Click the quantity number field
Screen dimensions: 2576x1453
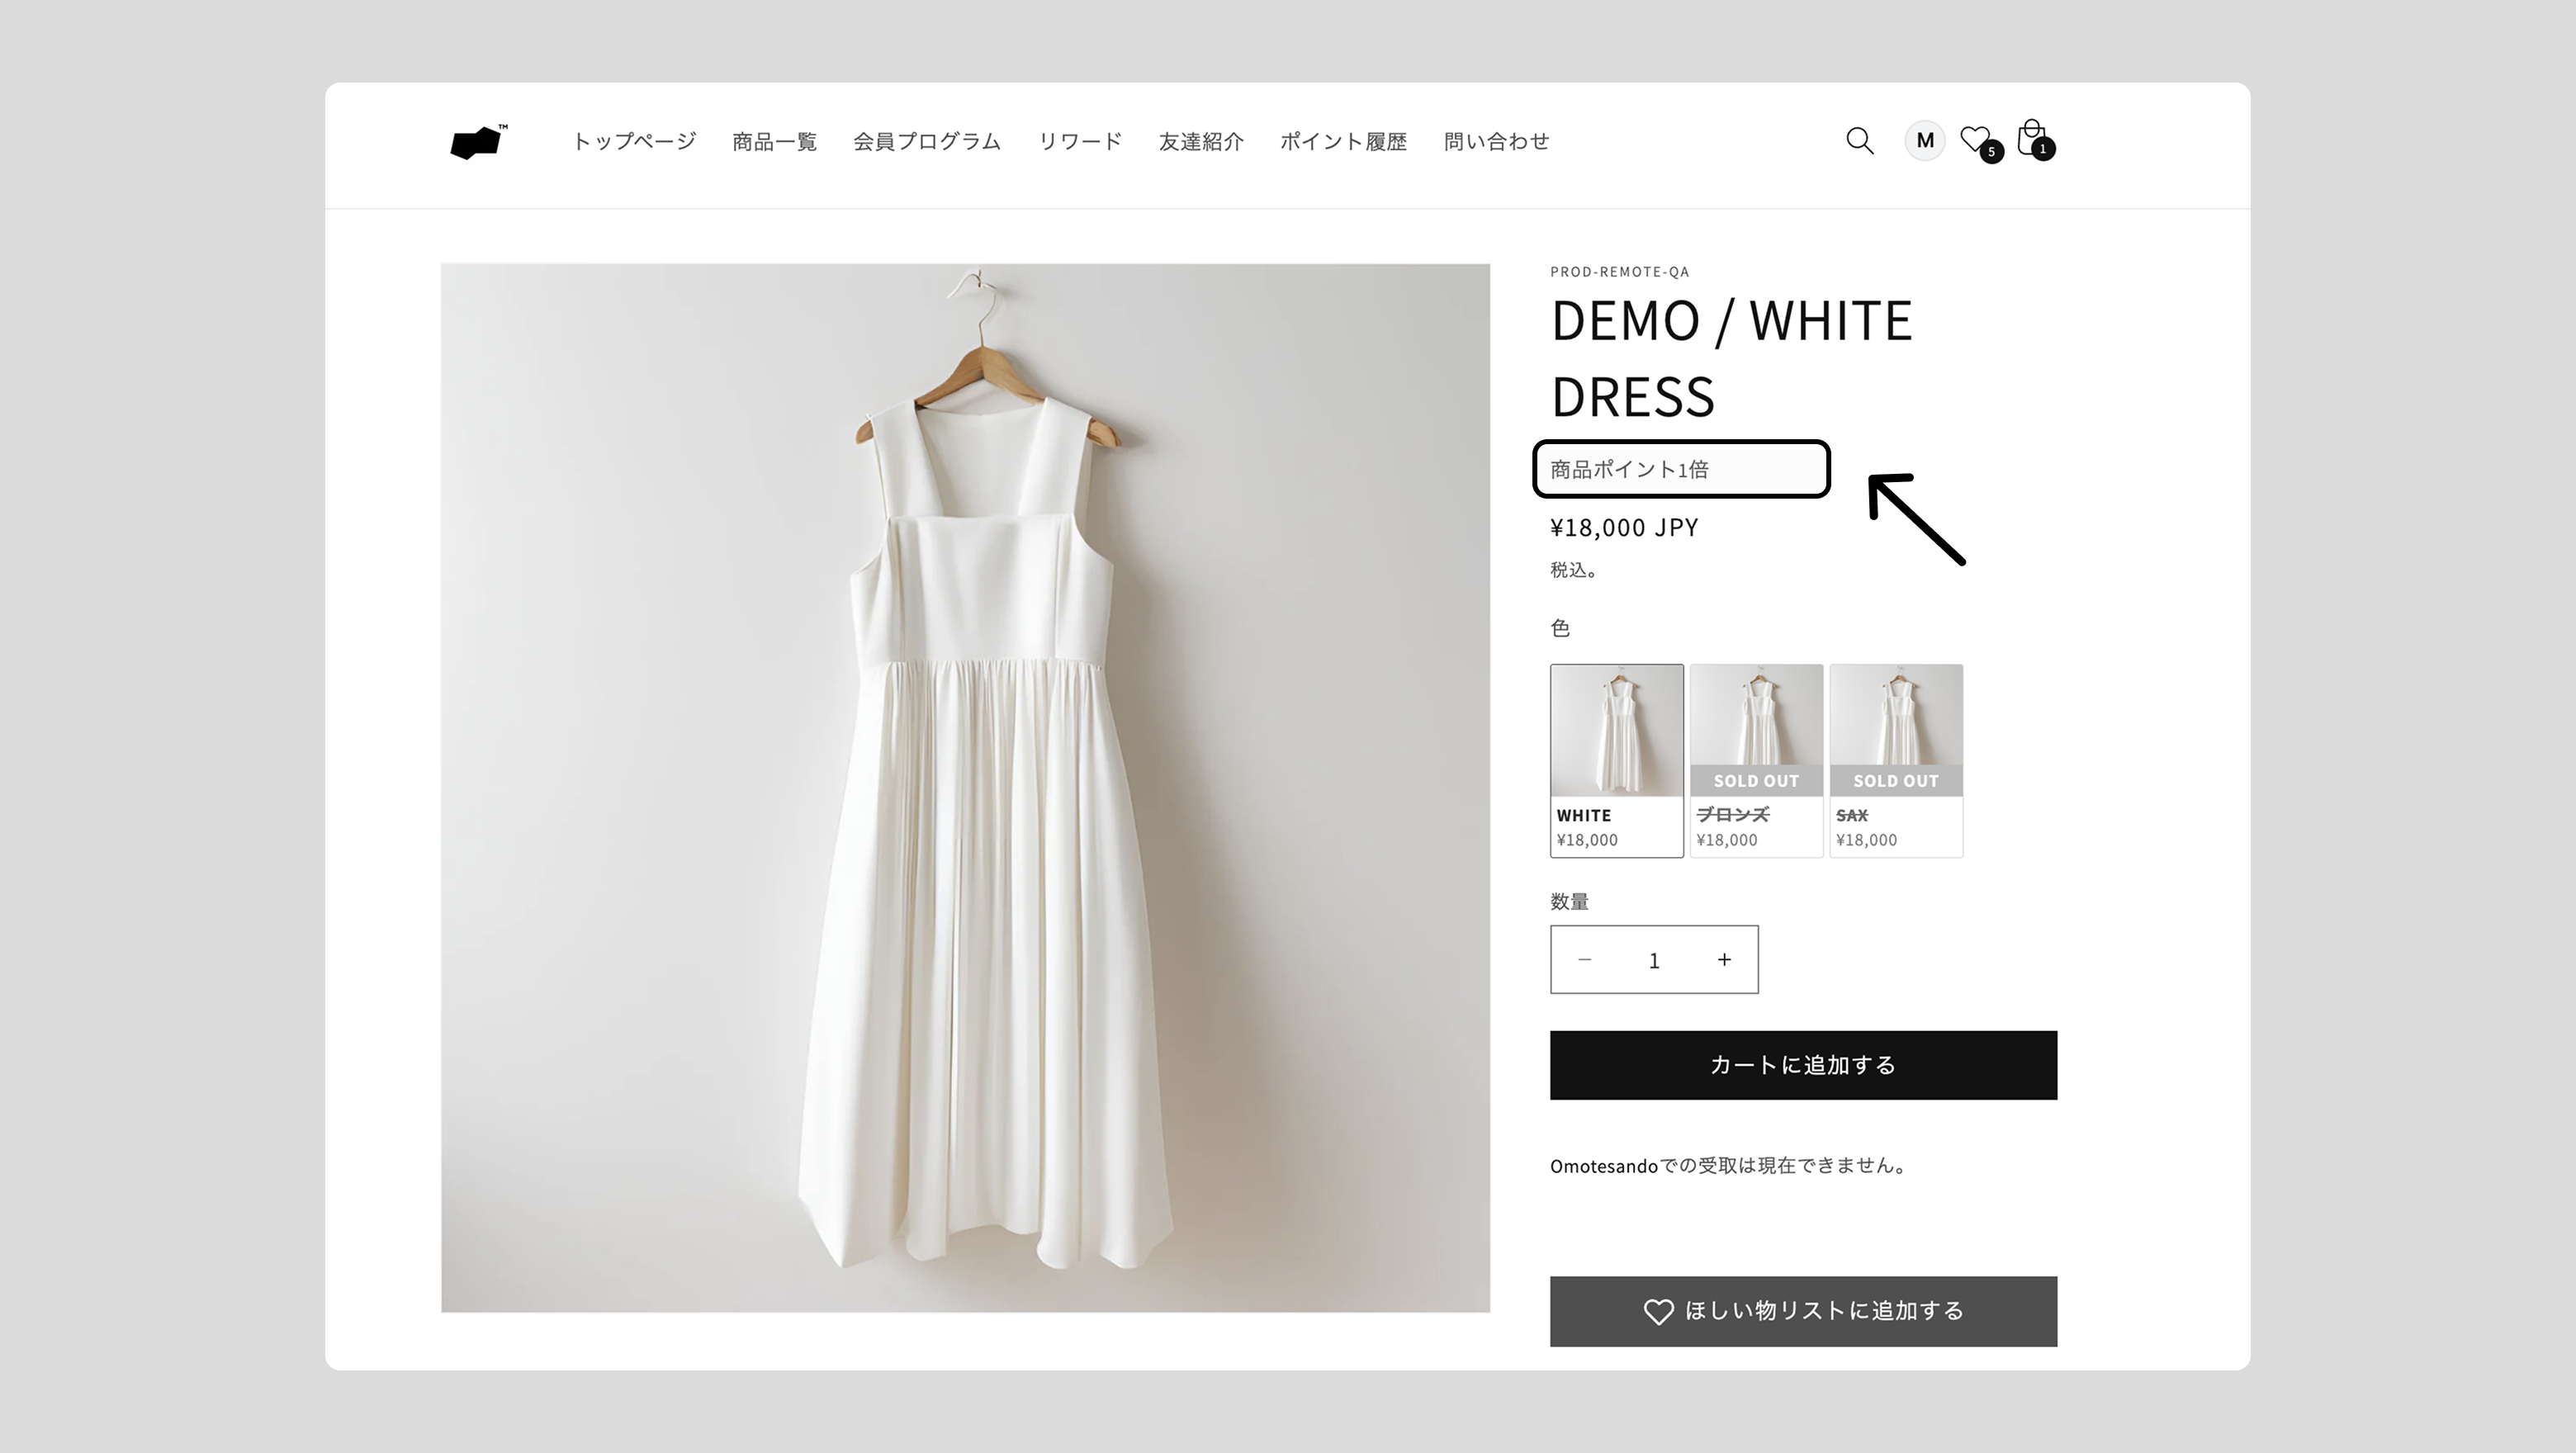[x=1654, y=960]
